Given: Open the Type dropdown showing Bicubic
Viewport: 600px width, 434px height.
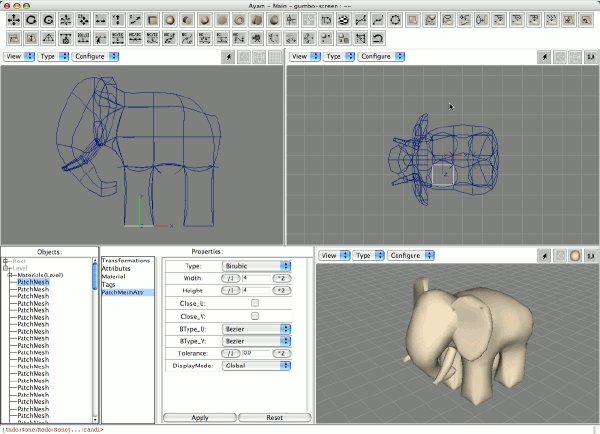Looking at the screenshot, I should tap(256, 266).
